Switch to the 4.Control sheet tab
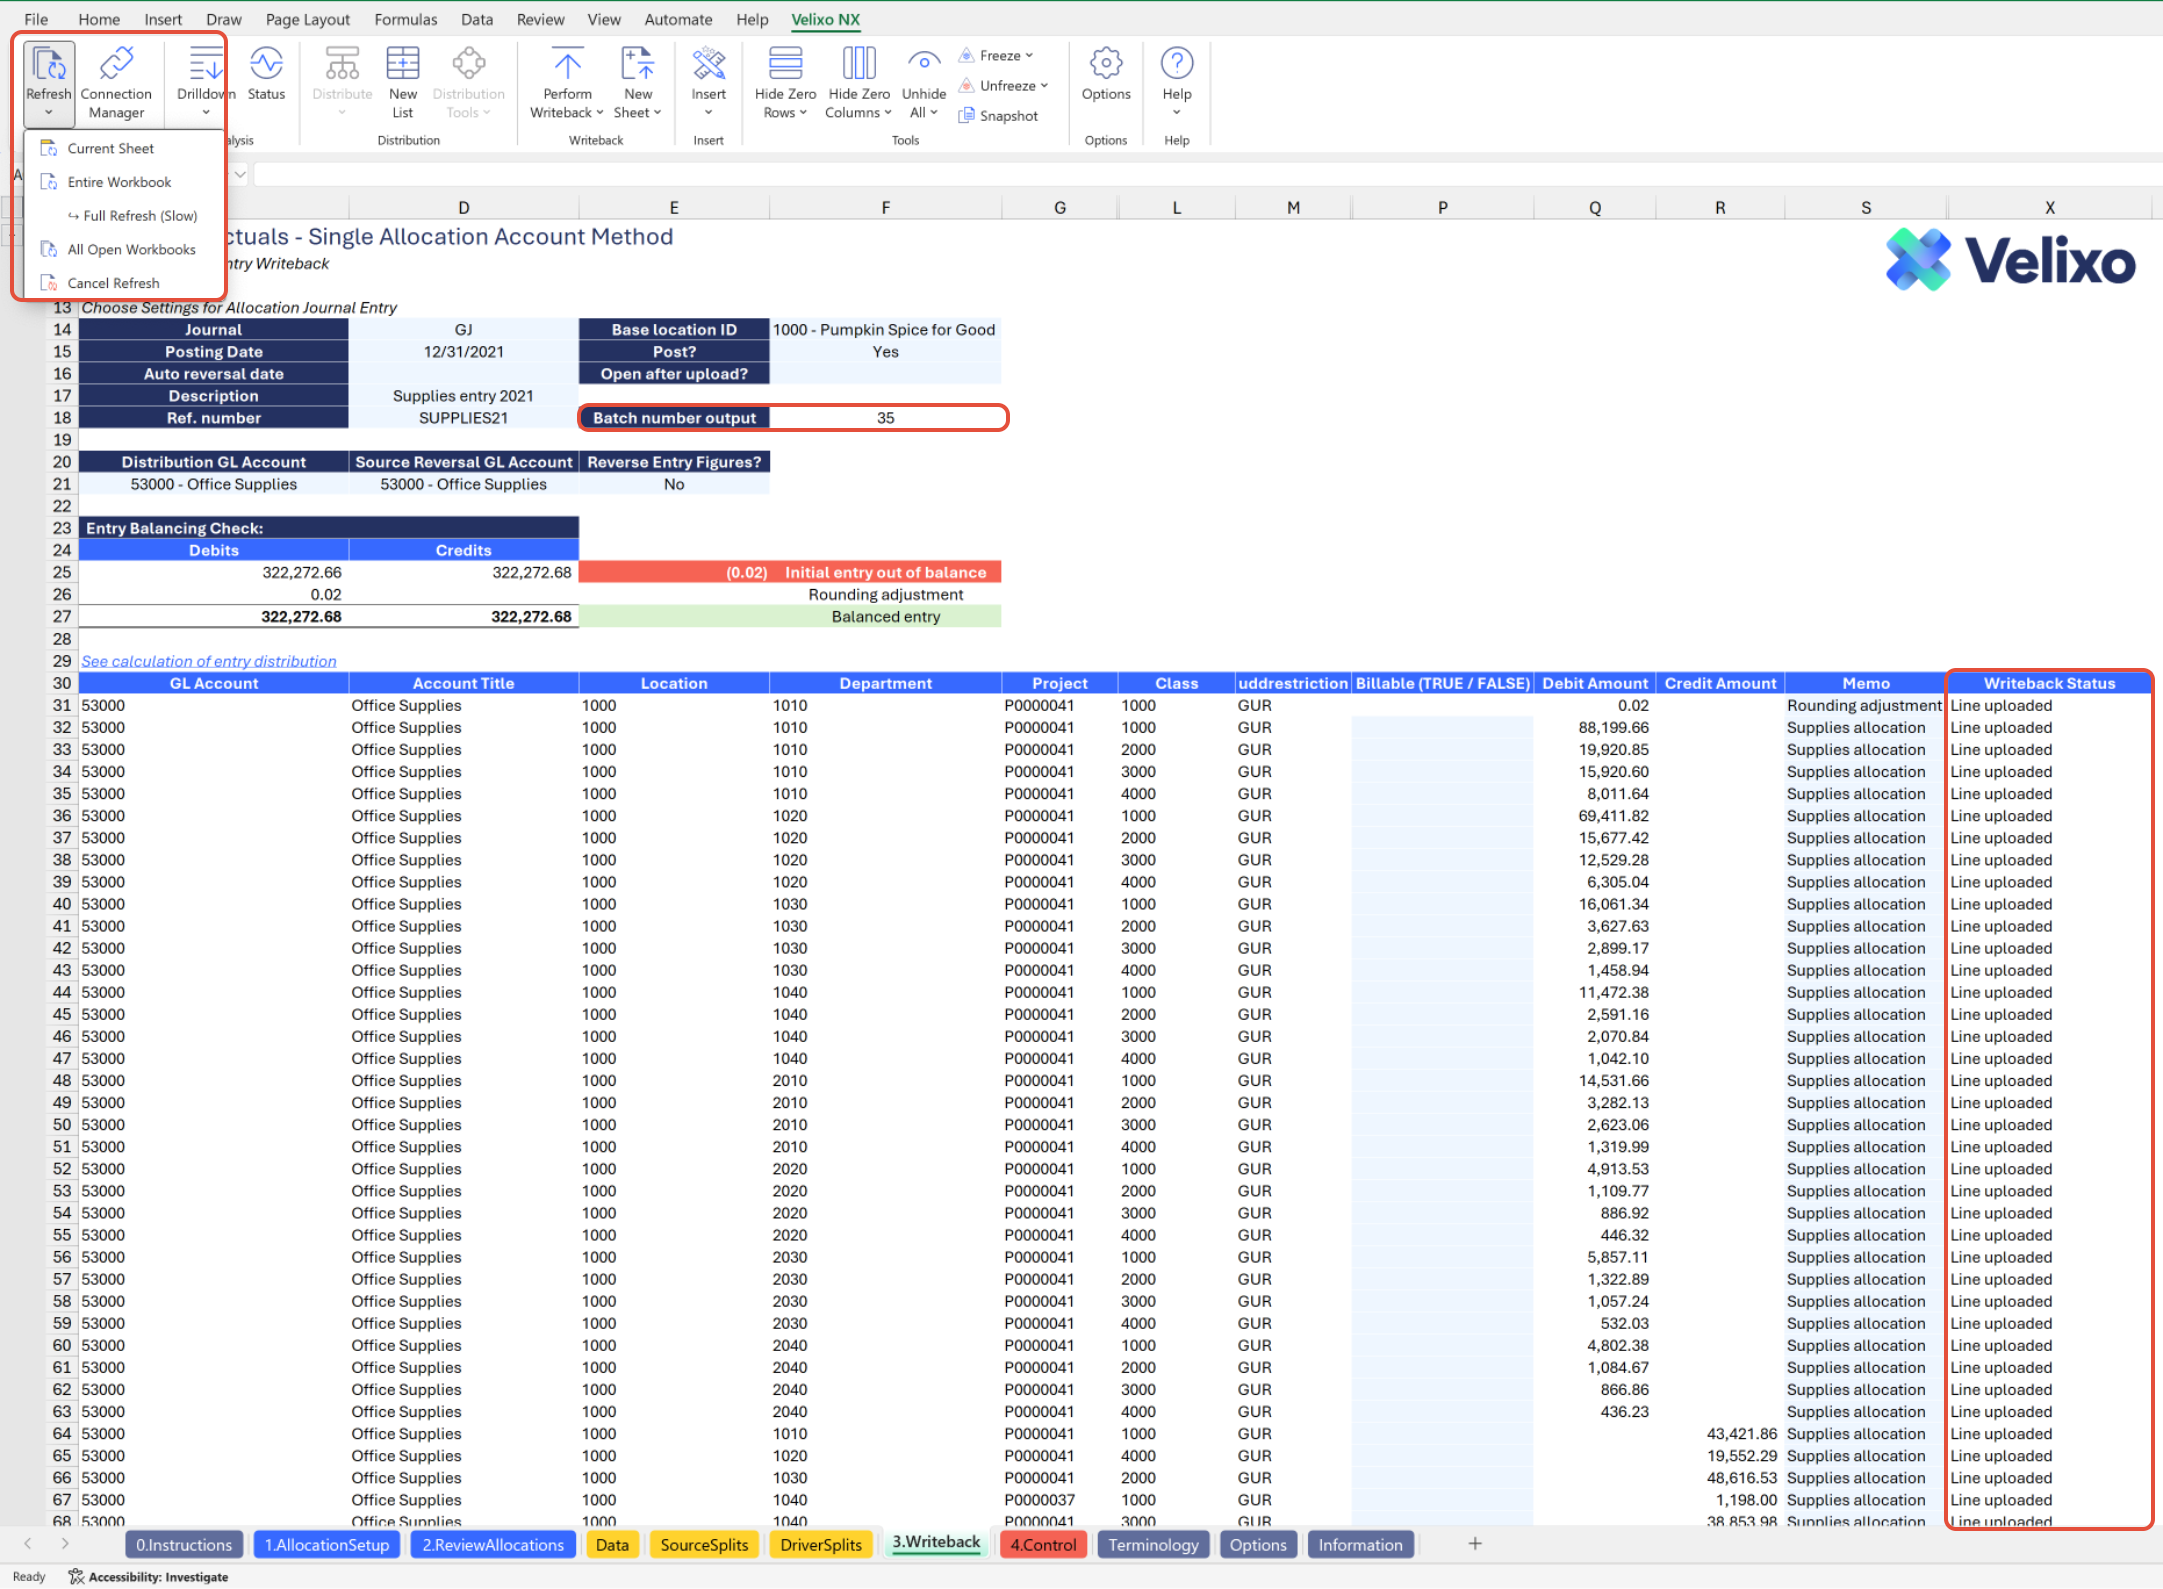 (1042, 1544)
